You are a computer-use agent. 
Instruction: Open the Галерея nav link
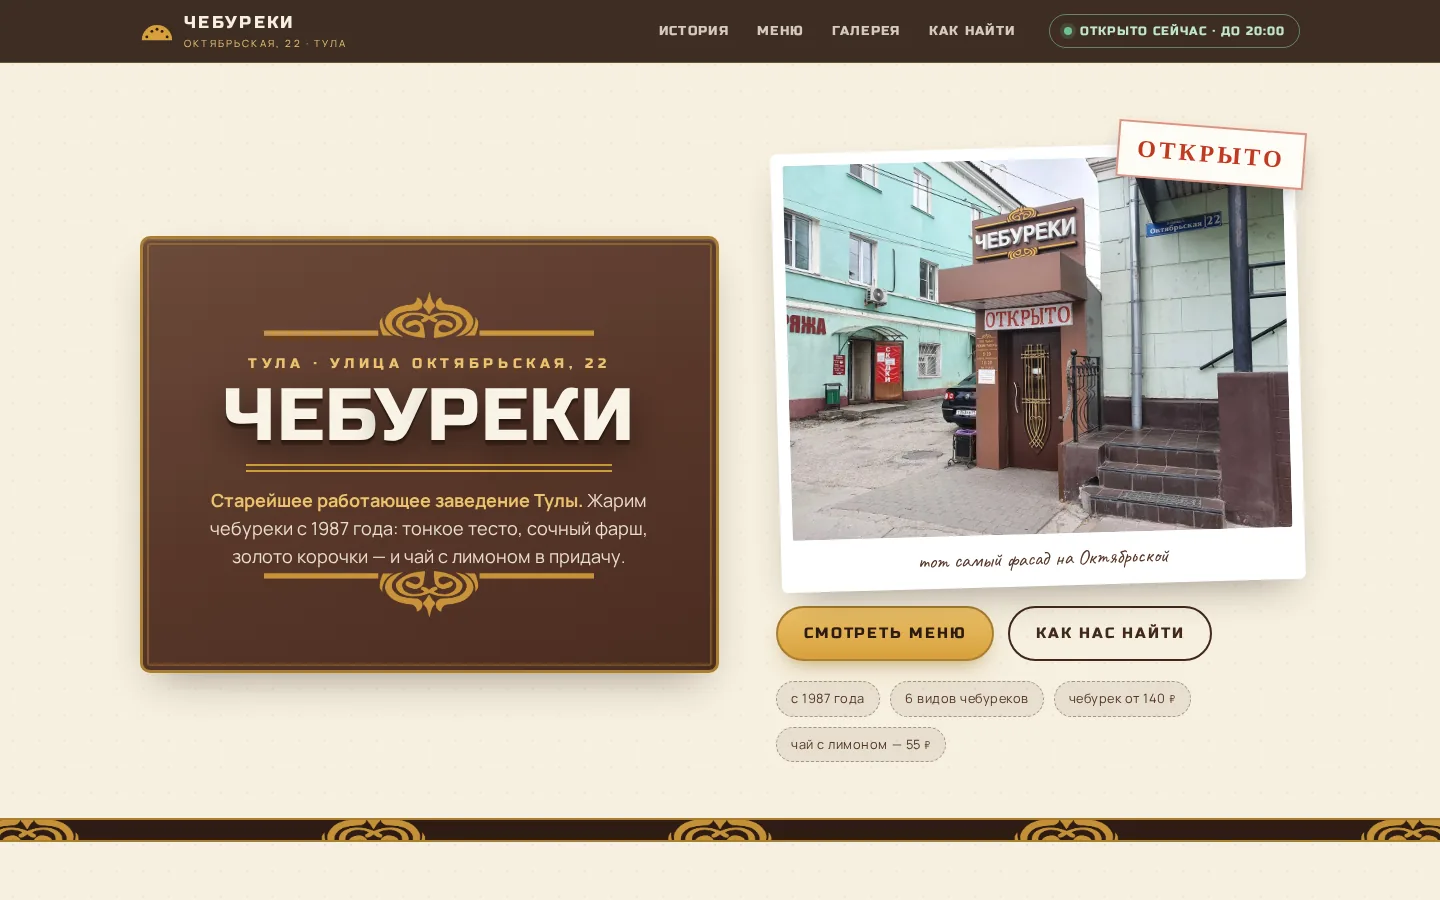(x=866, y=31)
